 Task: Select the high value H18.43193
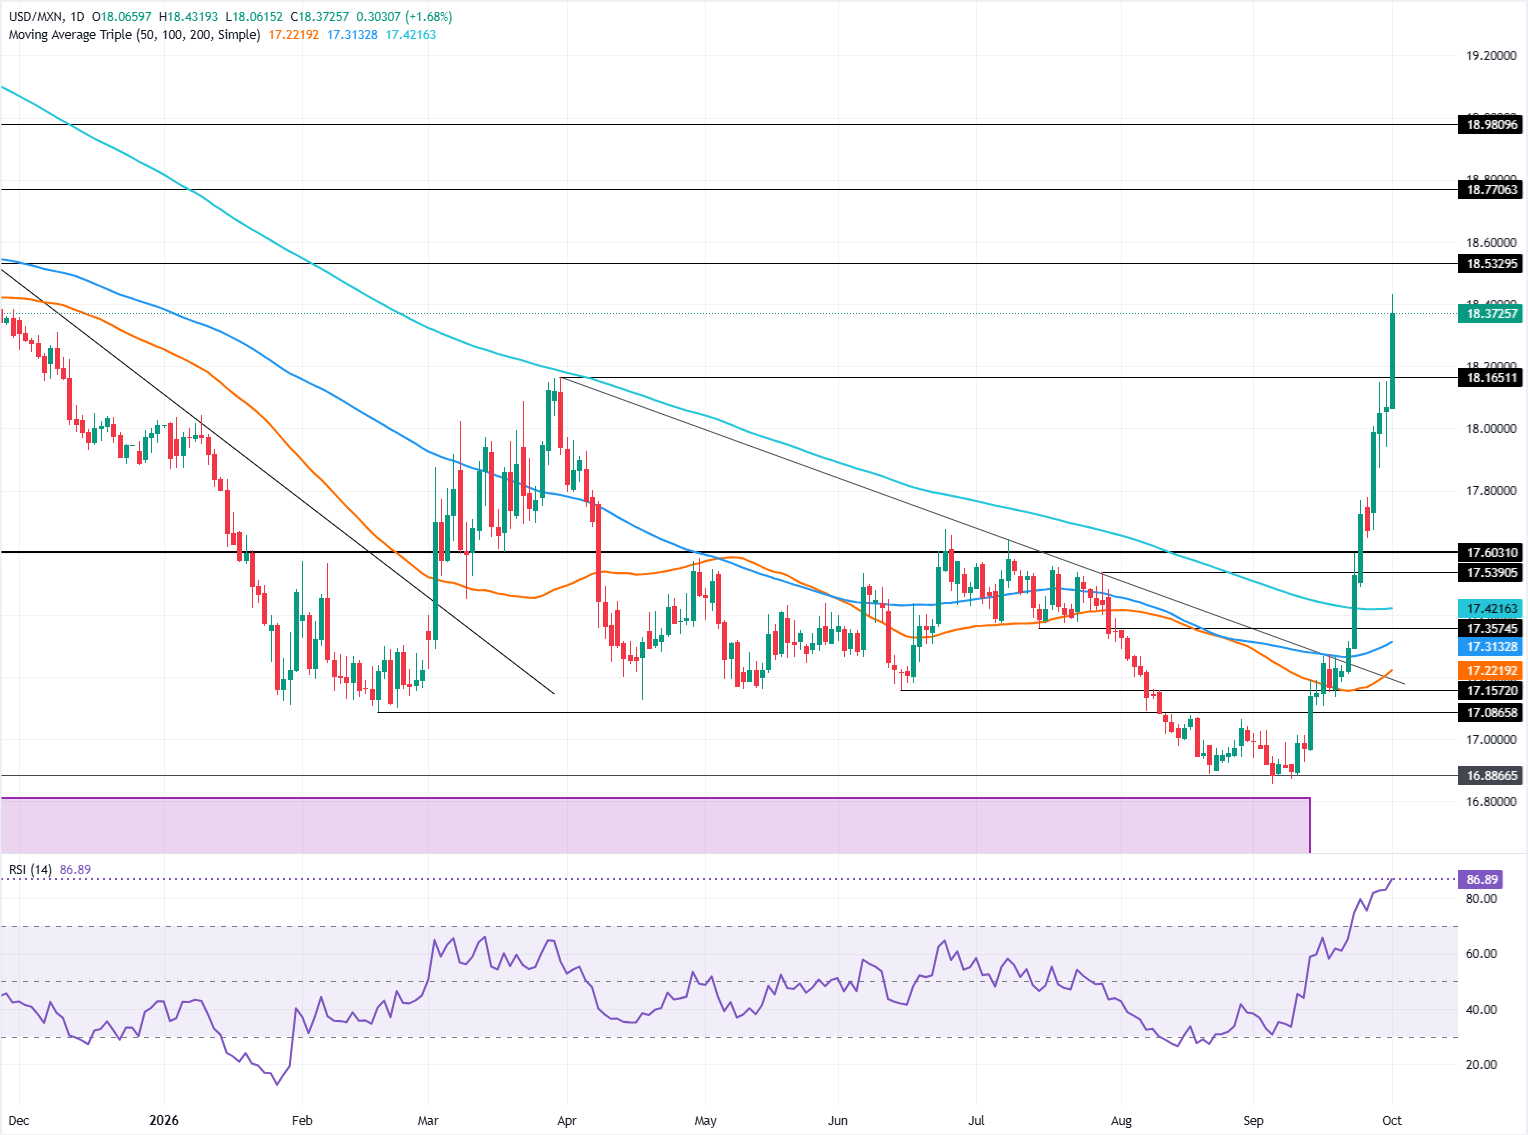click(x=190, y=17)
